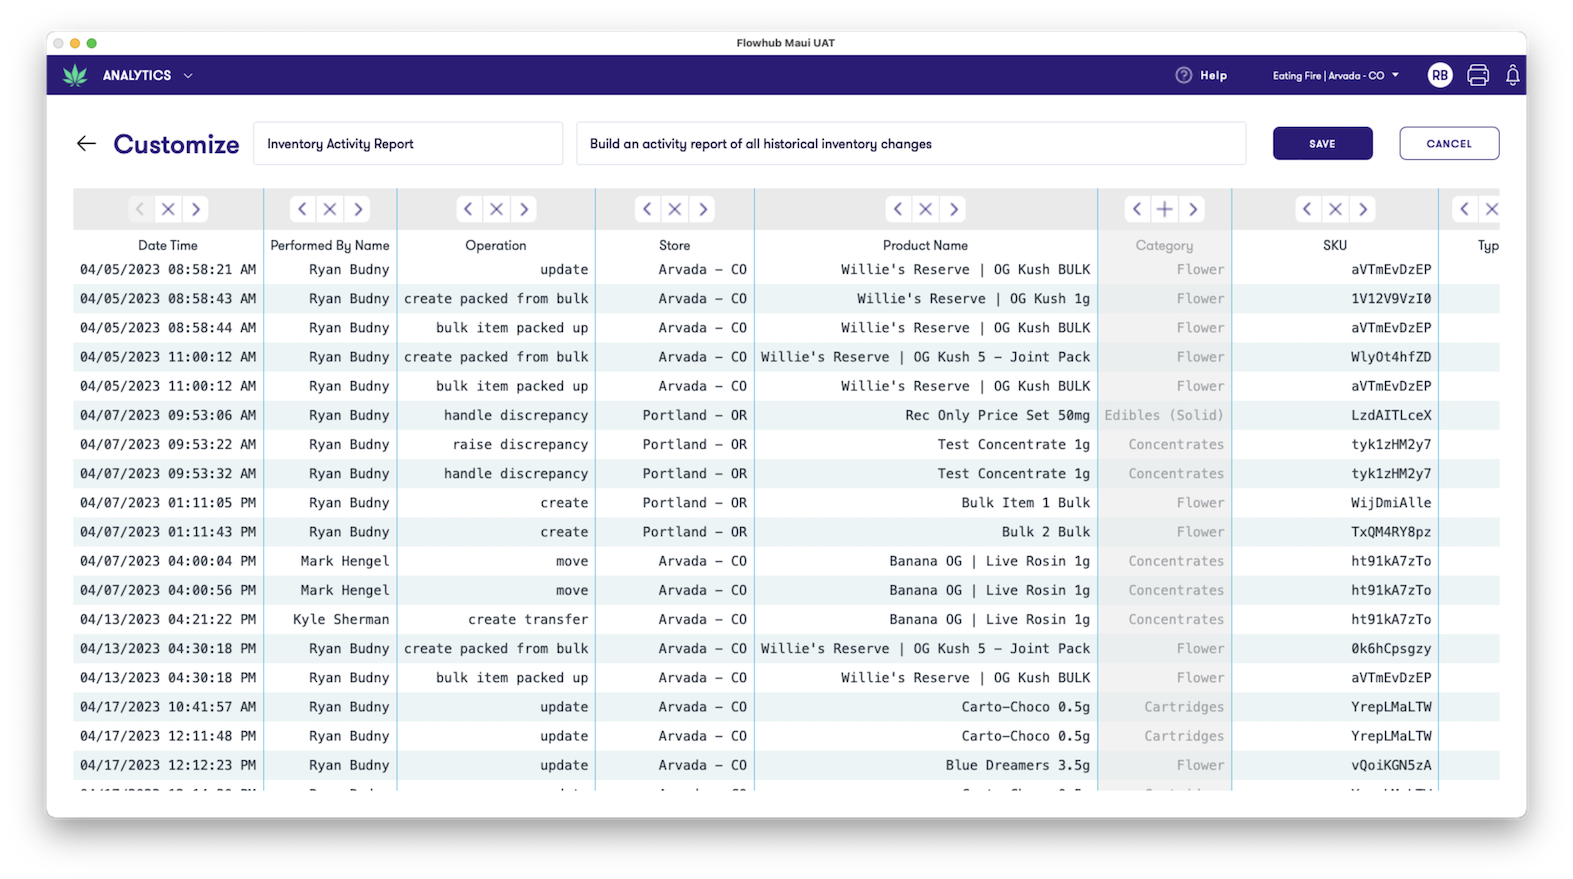1573x879 pixels.
Task: Move the Product Name column left
Action: tap(898, 209)
